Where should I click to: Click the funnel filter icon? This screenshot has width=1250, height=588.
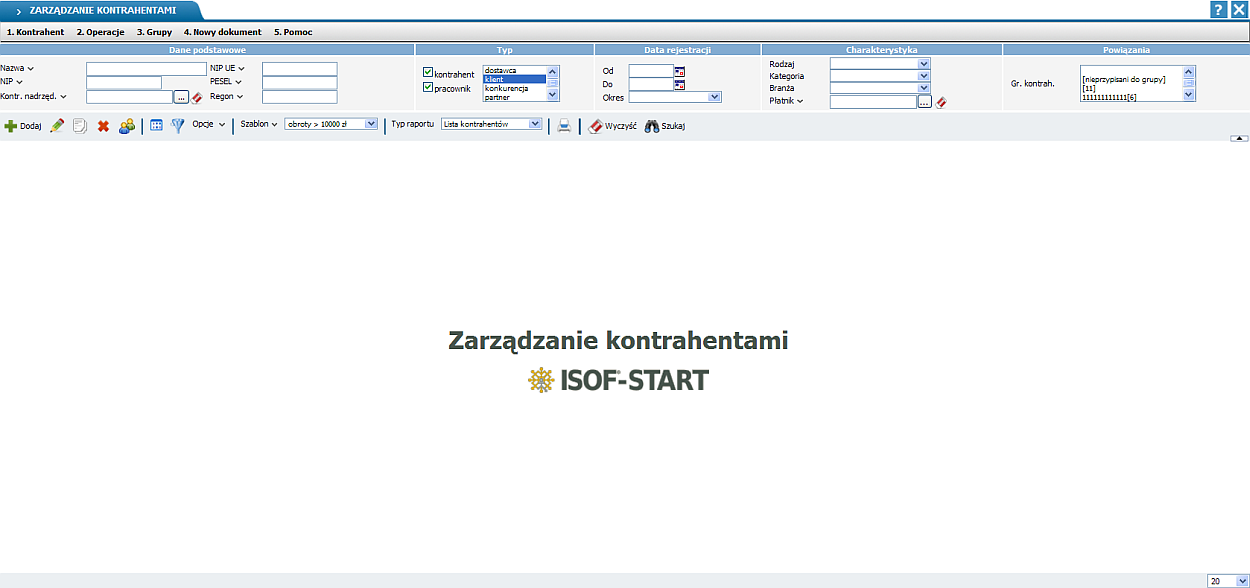tap(178, 126)
